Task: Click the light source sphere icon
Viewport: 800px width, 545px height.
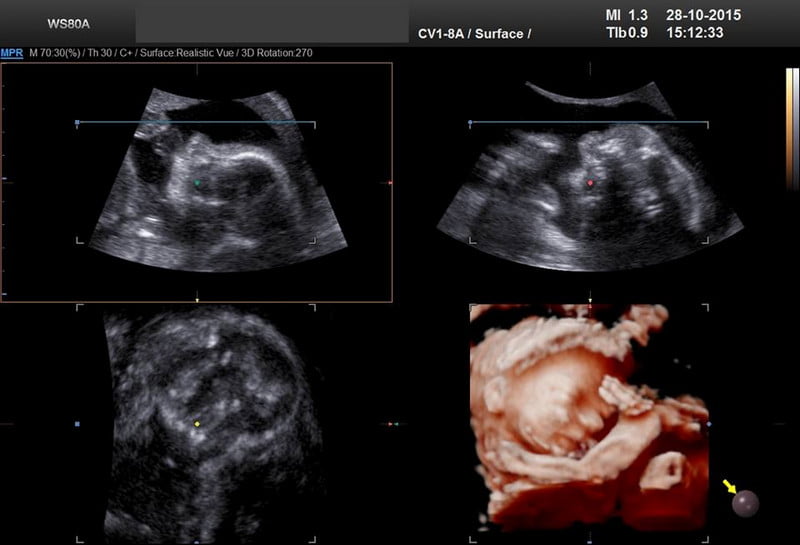Action: (x=745, y=503)
